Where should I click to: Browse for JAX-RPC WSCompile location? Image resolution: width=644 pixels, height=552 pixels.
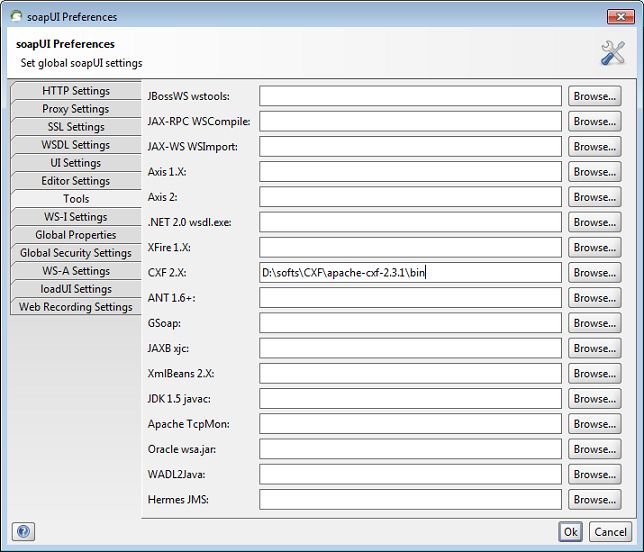(x=594, y=122)
